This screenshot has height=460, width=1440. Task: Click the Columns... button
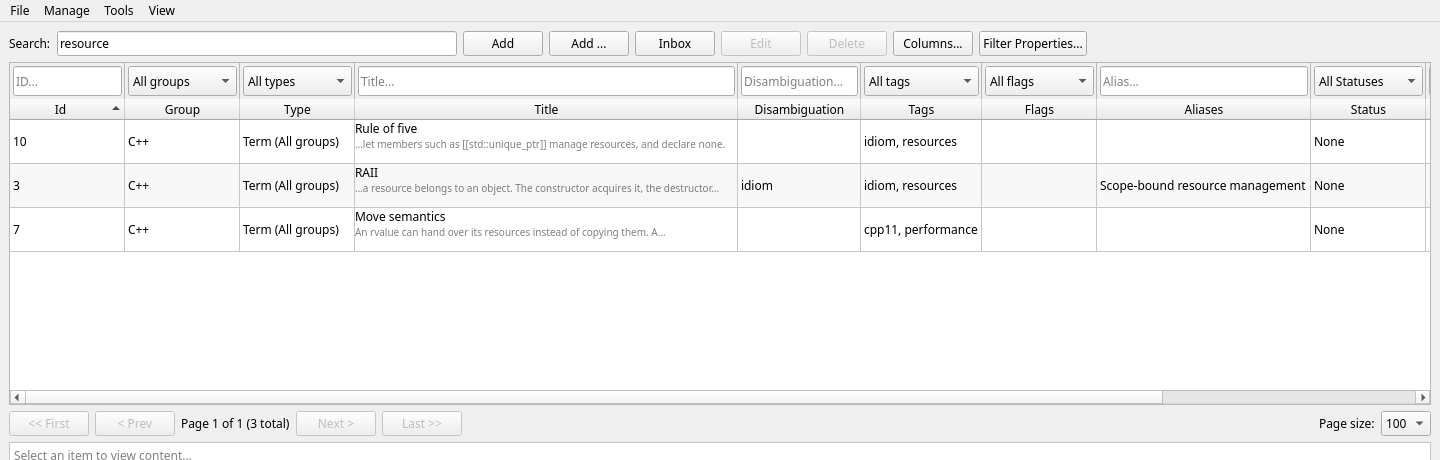(x=933, y=43)
